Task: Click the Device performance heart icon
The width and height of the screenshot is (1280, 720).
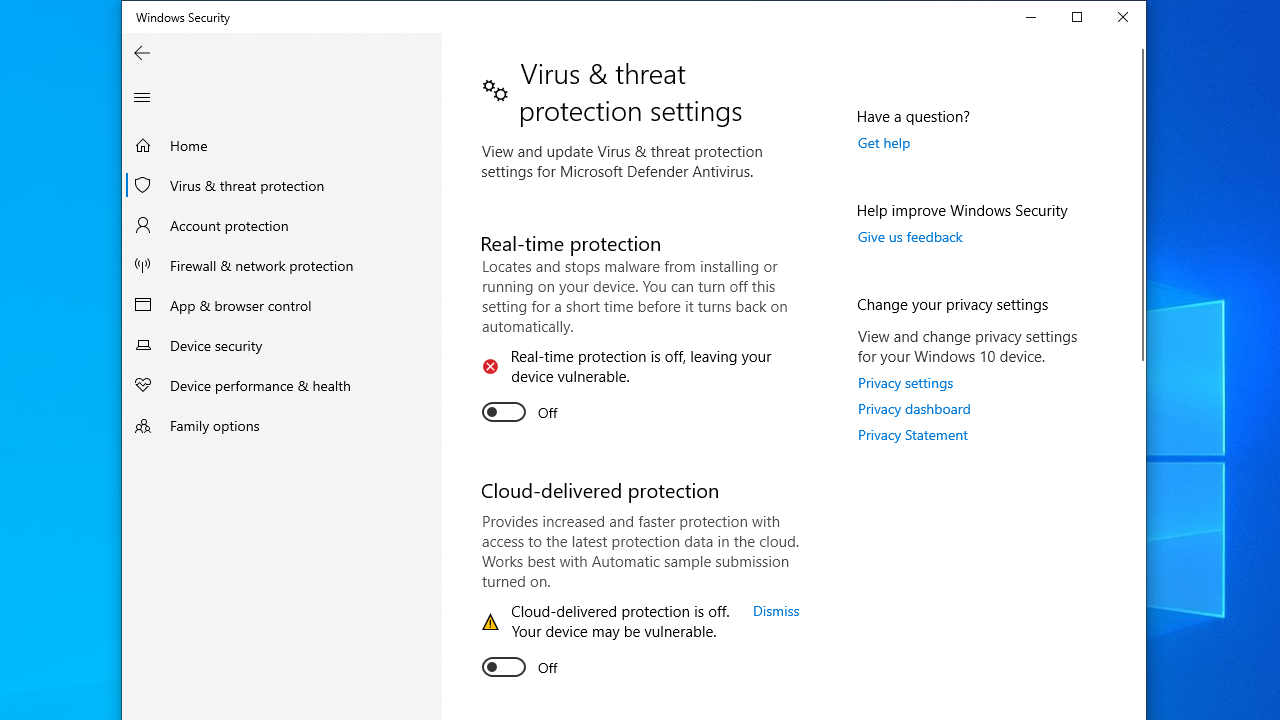Action: pyautogui.click(x=143, y=385)
